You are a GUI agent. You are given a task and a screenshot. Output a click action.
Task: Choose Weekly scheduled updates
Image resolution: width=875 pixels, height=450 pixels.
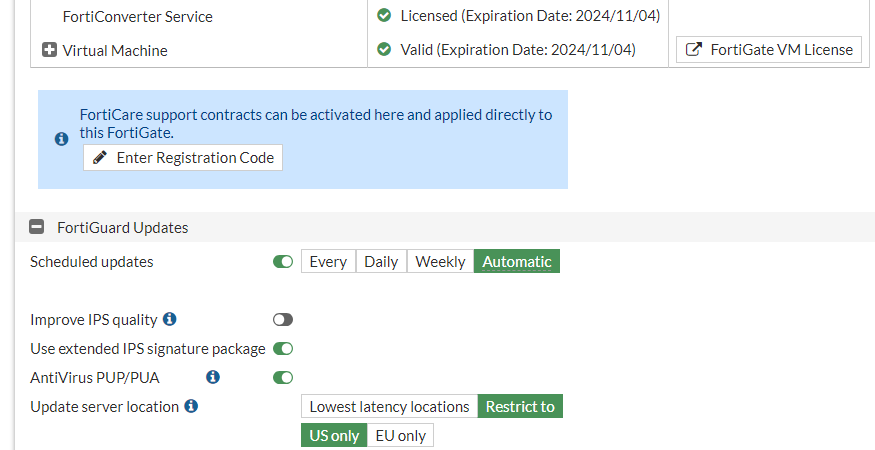click(440, 262)
